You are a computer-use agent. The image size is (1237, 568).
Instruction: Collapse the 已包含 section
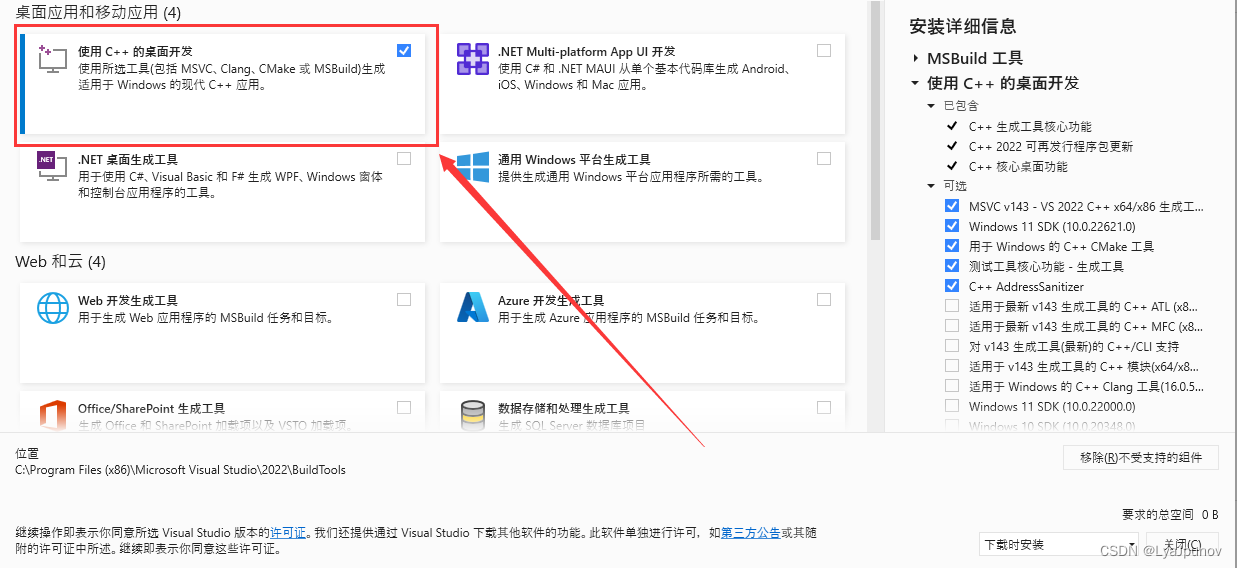pyautogui.click(x=932, y=106)
